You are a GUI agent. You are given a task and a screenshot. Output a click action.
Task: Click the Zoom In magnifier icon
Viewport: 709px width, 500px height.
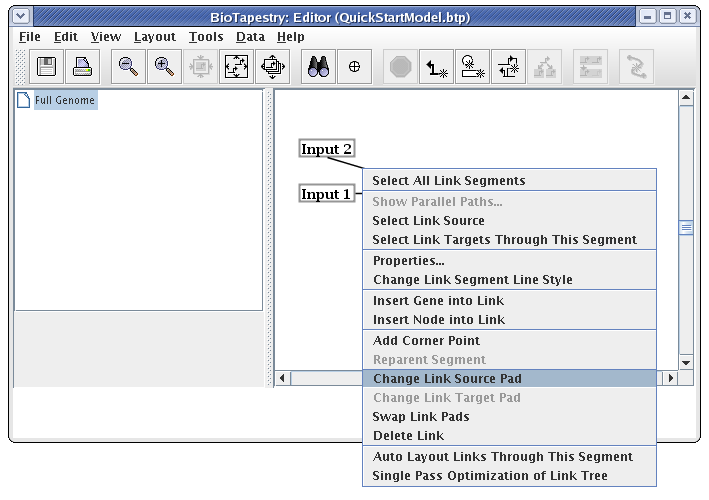(x=164, y=67)
